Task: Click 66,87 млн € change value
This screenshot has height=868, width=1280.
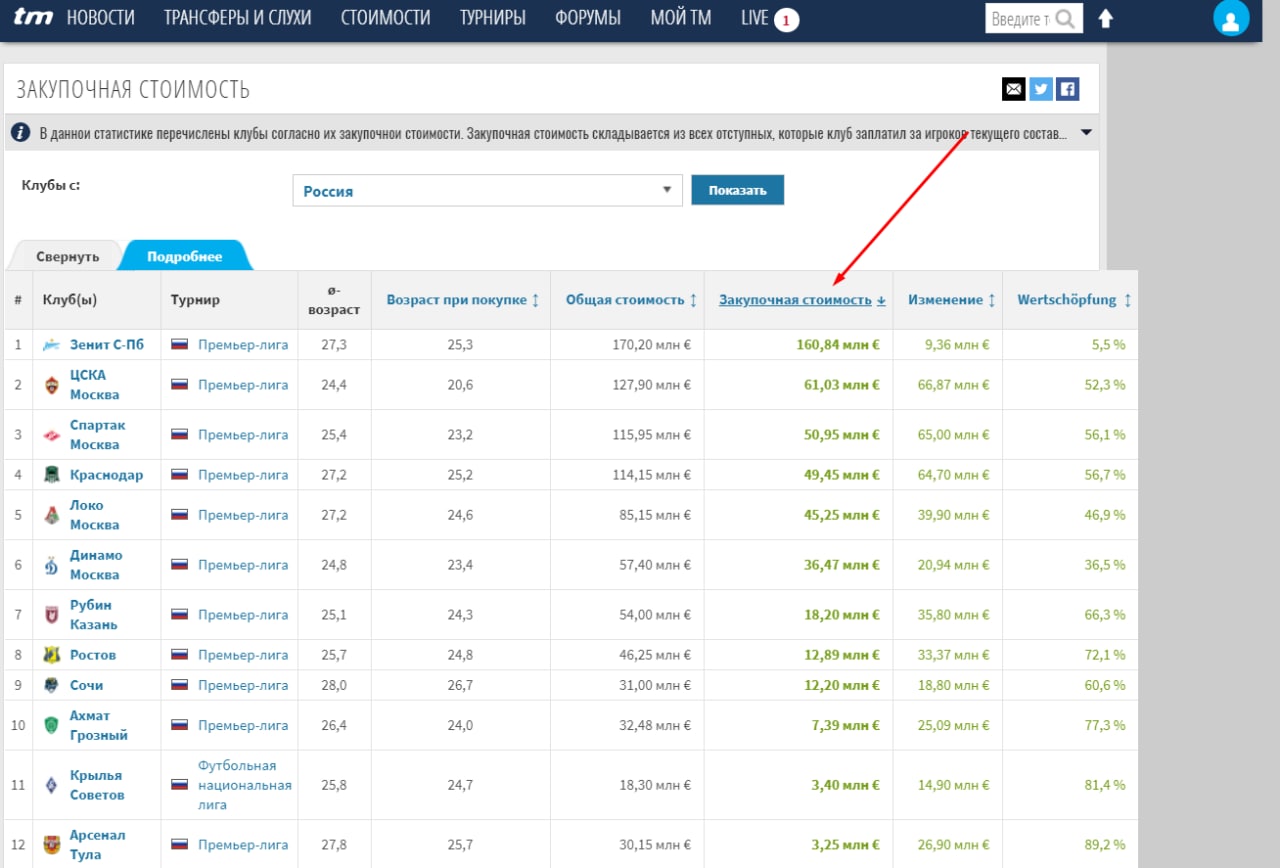Action: point(954,385)
